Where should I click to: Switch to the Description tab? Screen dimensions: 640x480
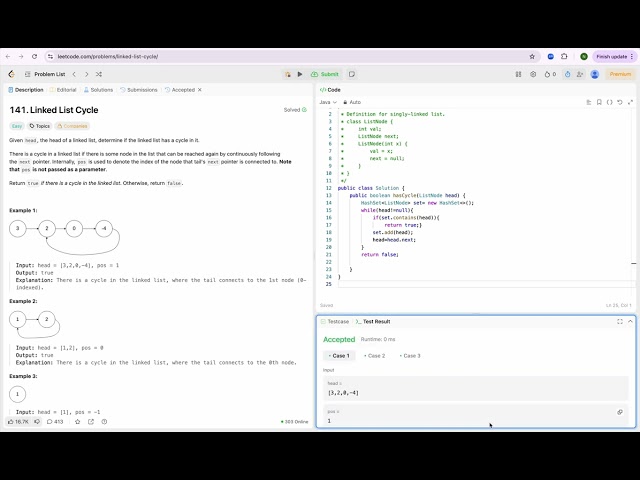(x=26, y=90)
